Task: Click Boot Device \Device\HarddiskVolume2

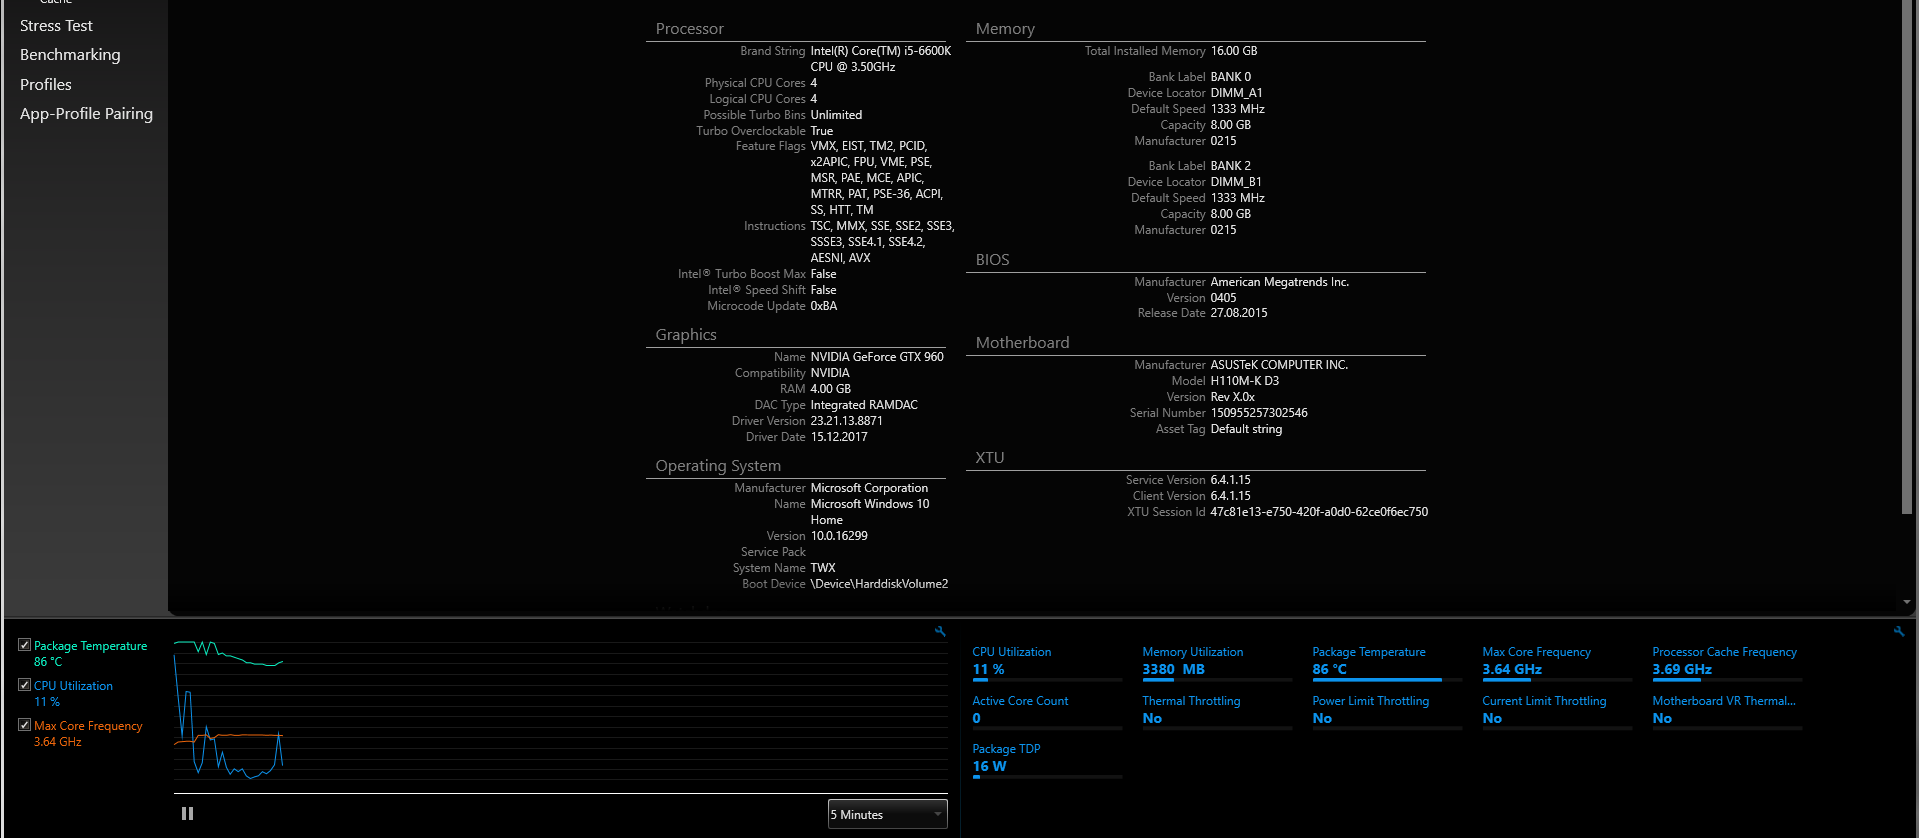Action: coord(878,584)
